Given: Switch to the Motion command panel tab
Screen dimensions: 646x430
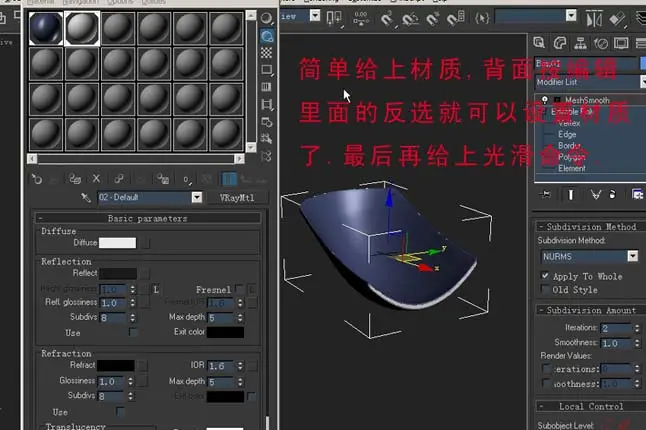Looking at the screenshot, I should coord(601,43).
